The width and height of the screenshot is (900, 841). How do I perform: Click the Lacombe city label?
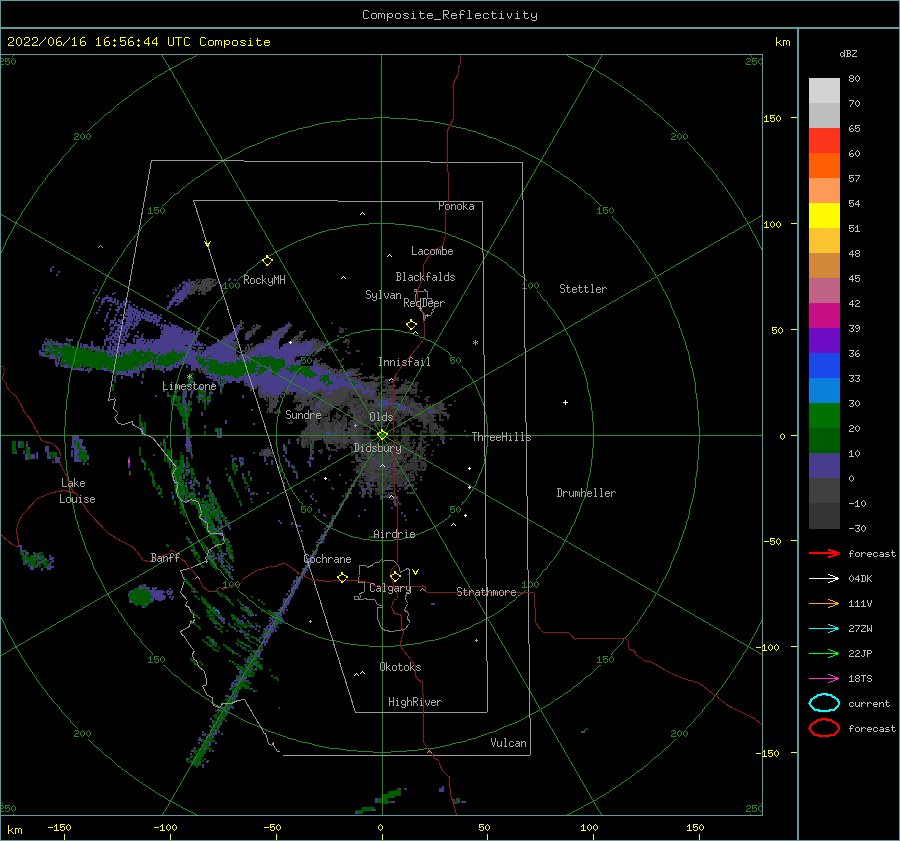coord(432,251)
